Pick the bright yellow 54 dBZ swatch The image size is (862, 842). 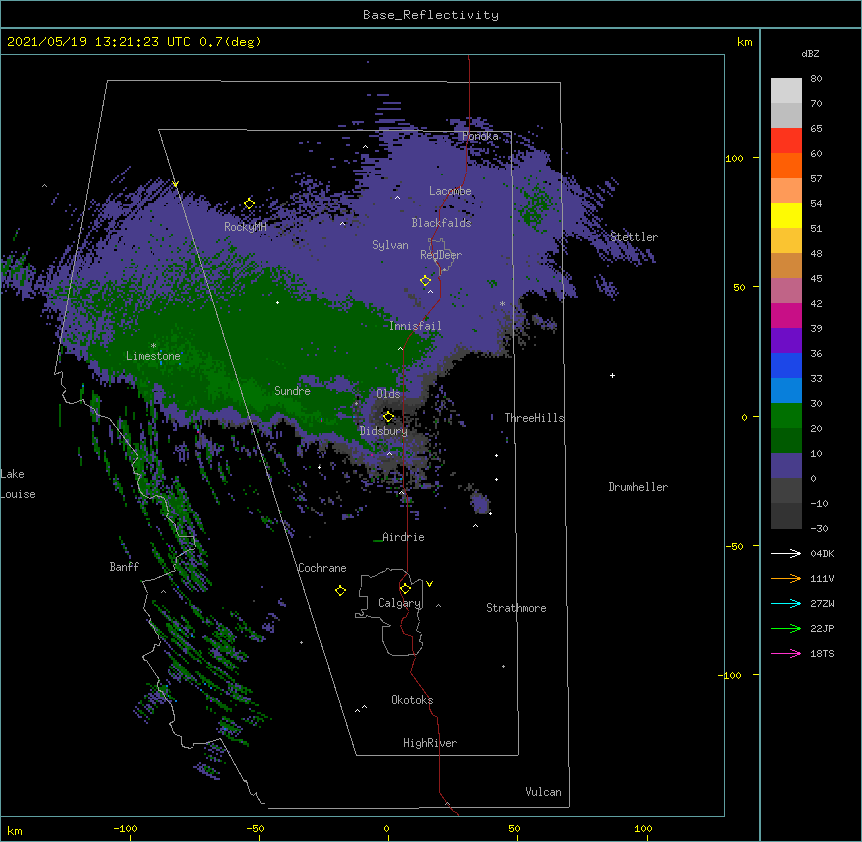tap(786, 215)
